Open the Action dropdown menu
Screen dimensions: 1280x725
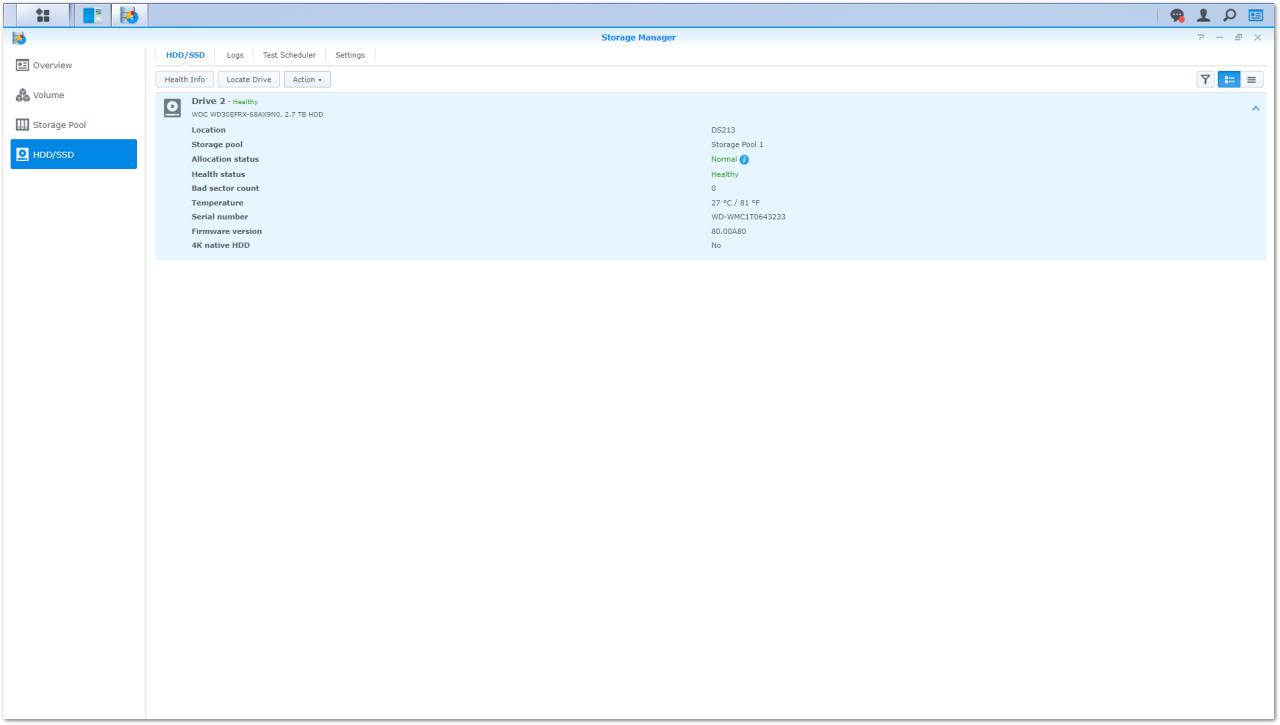click(307, 79)
